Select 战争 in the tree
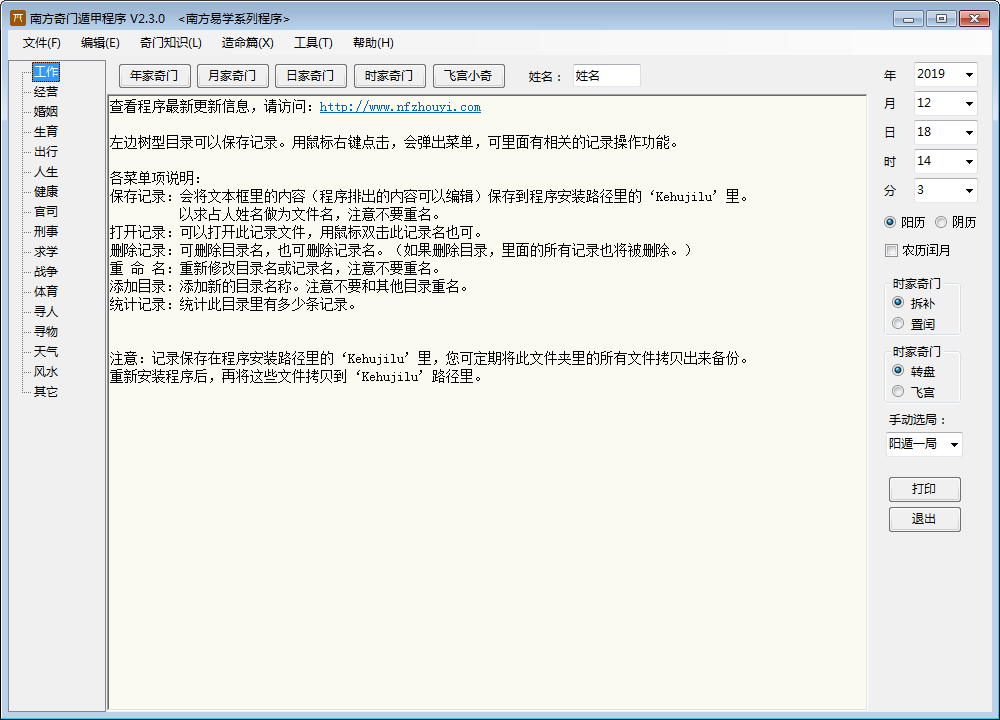 (x=46, y=272)
